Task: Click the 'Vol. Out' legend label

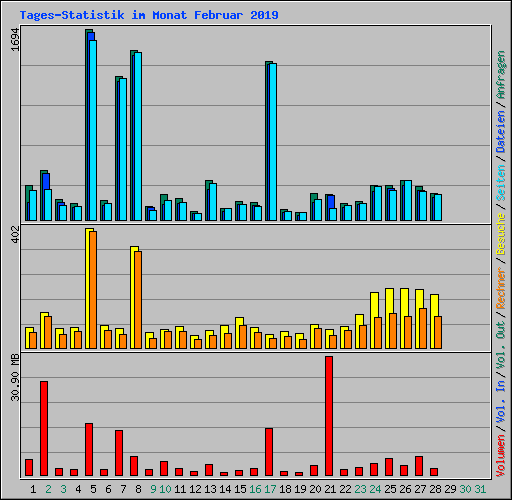Action: click(501, 345)
